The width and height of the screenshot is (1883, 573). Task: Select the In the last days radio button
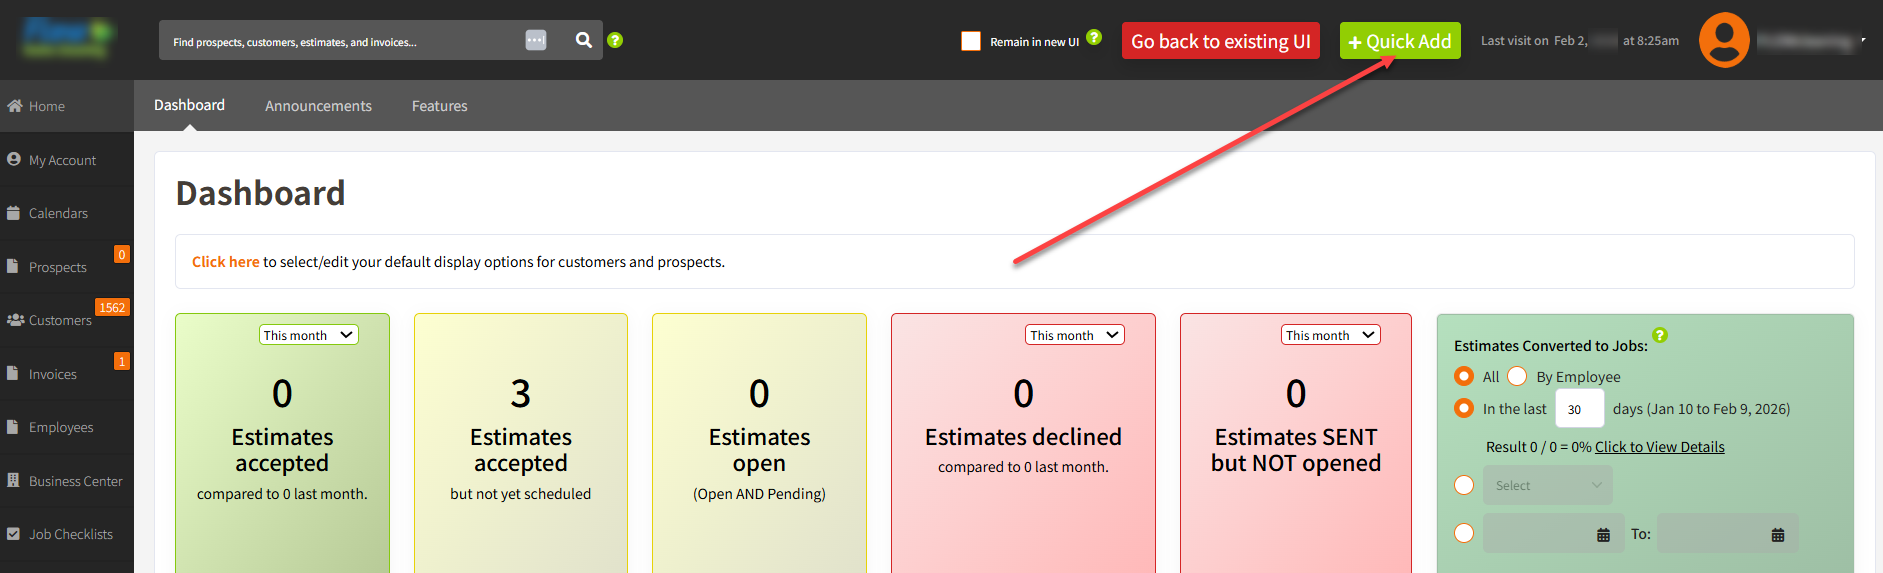click(1464, 408)
